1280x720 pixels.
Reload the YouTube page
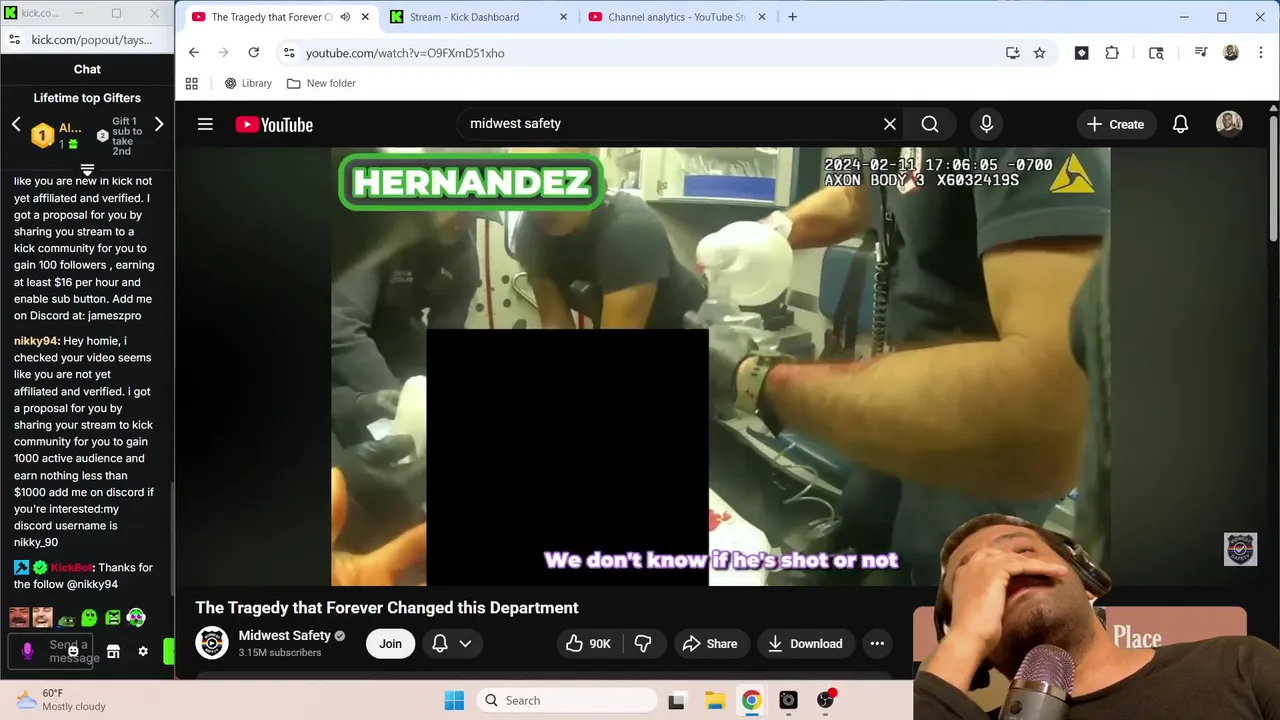tap(254, 53)
